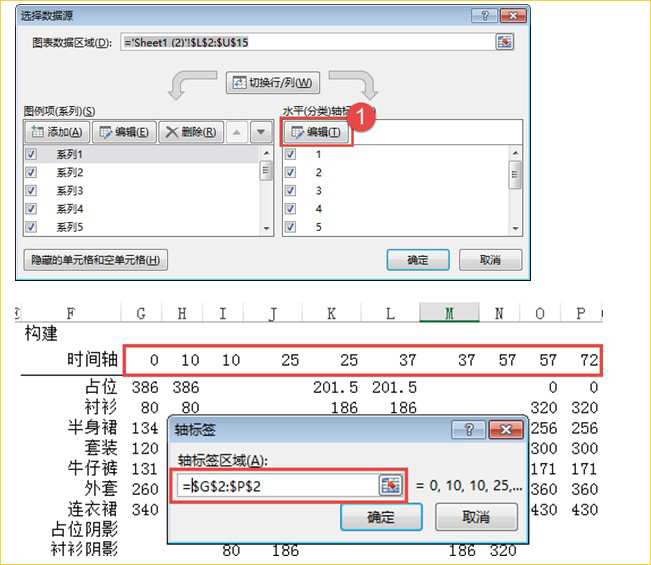Viewport: 651px width, 565px height.
Task: Remove the selected series 删除(R)
Action: (191, 132)
